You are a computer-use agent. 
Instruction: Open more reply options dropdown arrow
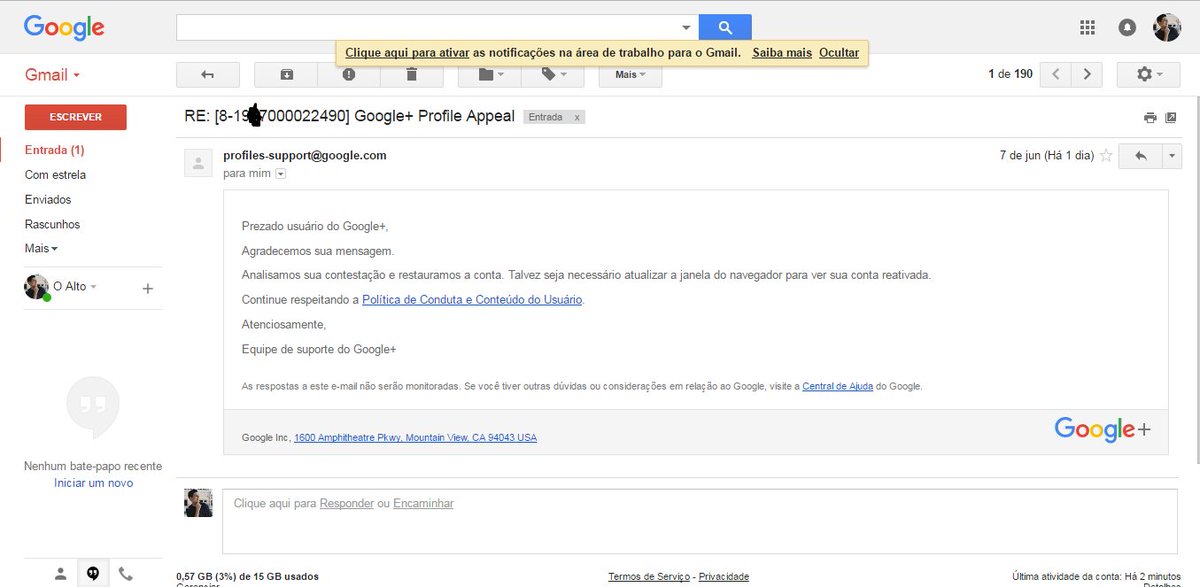1172,156
